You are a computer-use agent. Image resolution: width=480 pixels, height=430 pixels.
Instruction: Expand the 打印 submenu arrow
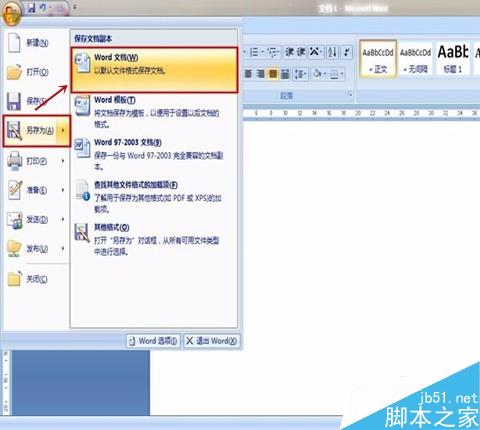(63, 161)
